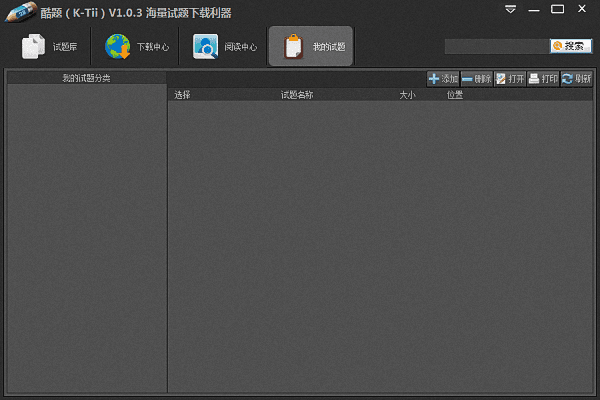Viewport: 600px width, 400px height.
Task: Click the pencil app logo in title bar
Action: (19, 11)
